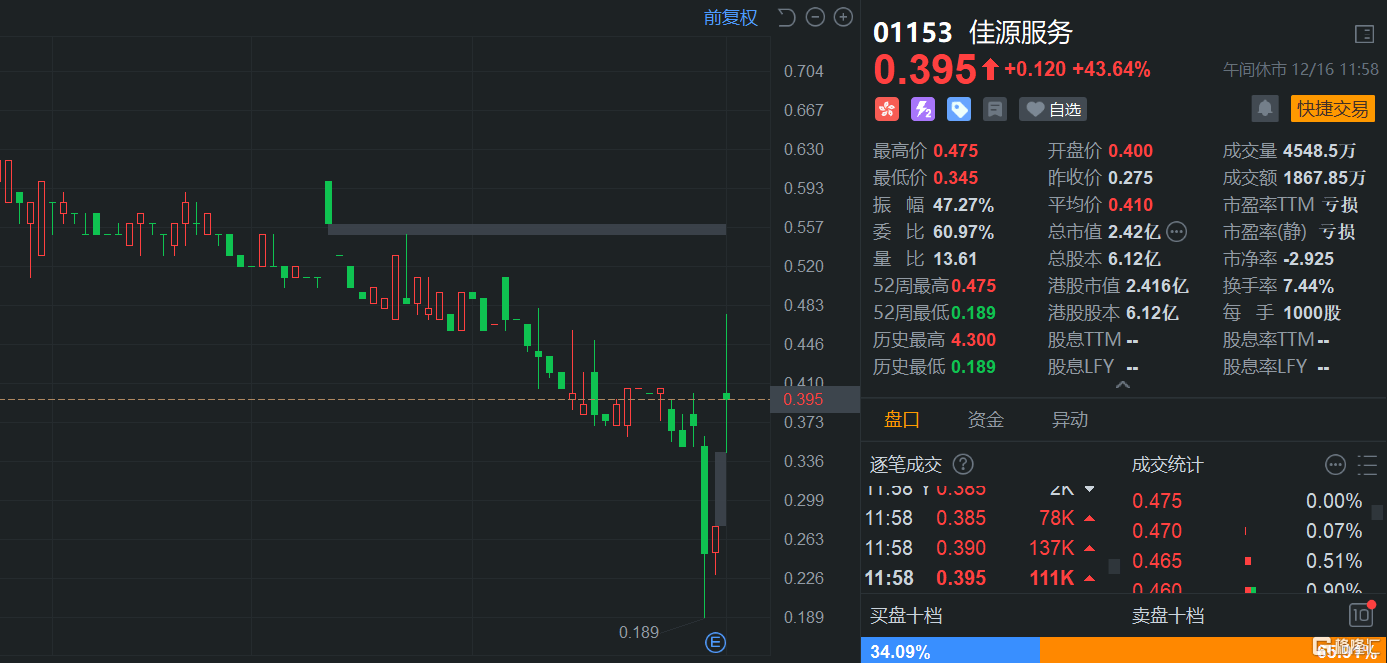Screen dimensions: 1387x663
Task: Click the 最低价 0.345 value
Action: coord(956,178)
